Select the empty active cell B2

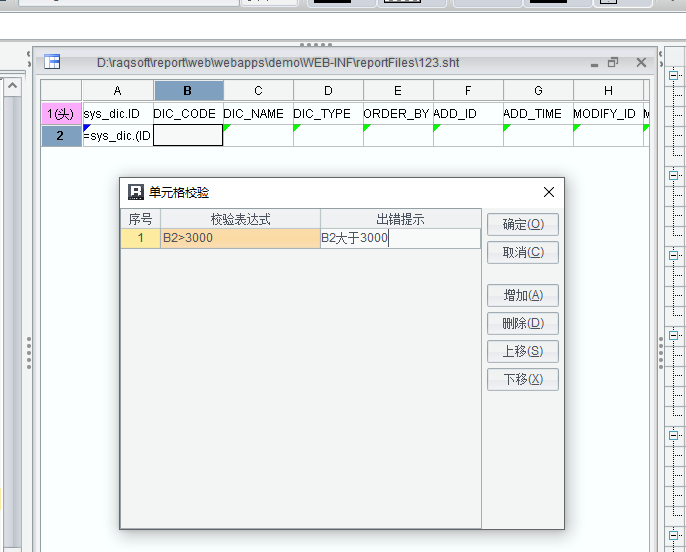coord(188,136)
